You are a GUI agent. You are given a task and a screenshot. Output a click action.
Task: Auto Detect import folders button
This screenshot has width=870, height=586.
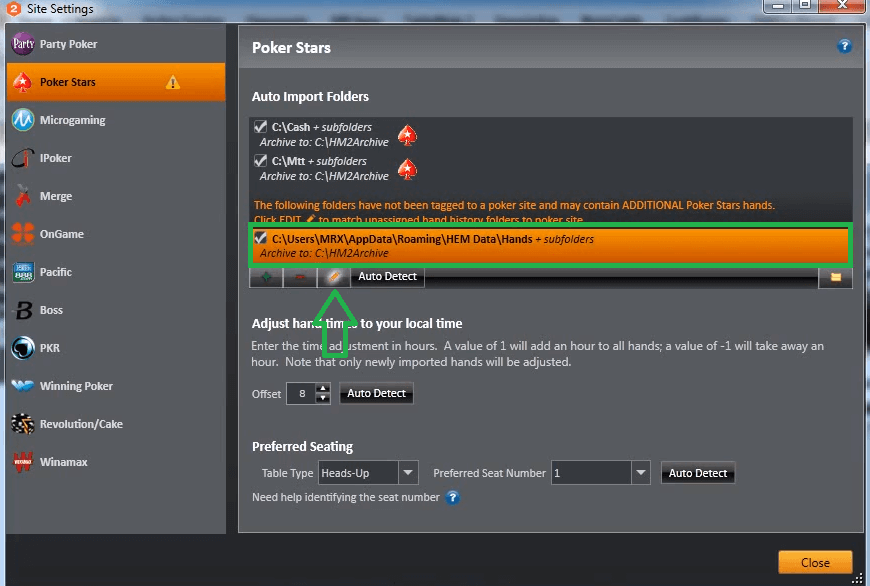[387, 276]
